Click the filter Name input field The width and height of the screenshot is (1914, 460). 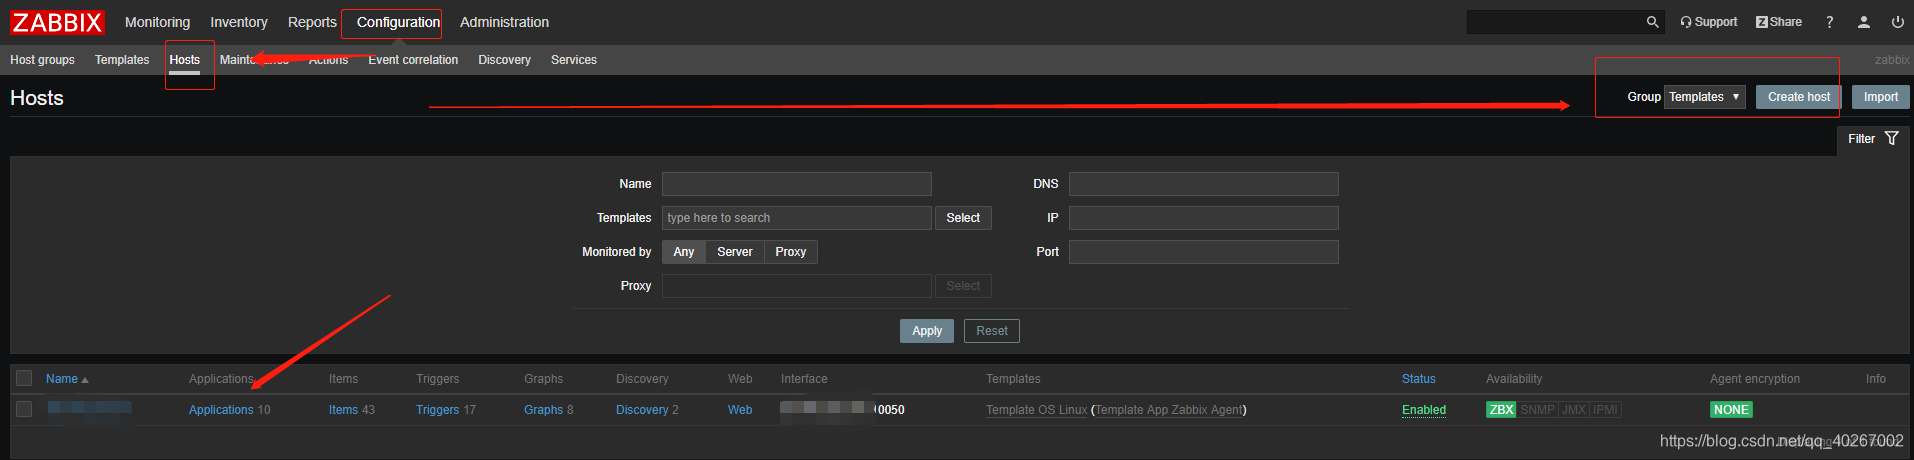coord(797,184)
